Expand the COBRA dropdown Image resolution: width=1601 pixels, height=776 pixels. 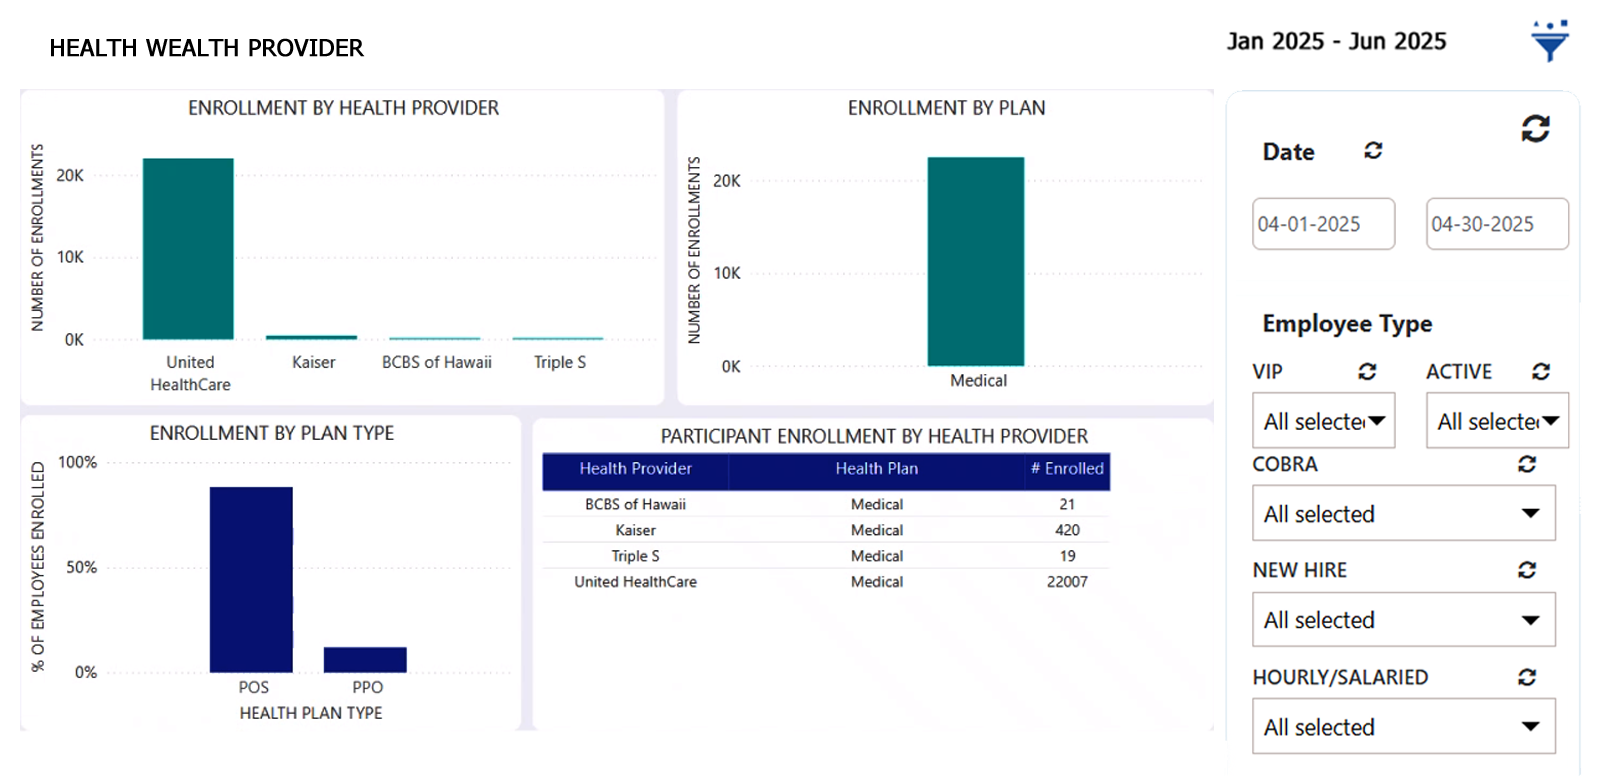tap(1403, 514)
